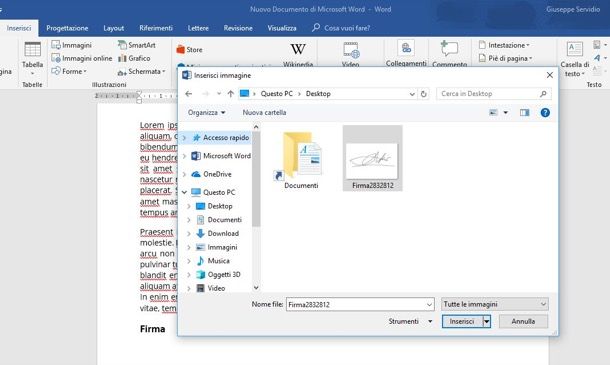Refresh the Desktop folder view
This screenshot has height=365, width=610.
[x=424, y=94]
